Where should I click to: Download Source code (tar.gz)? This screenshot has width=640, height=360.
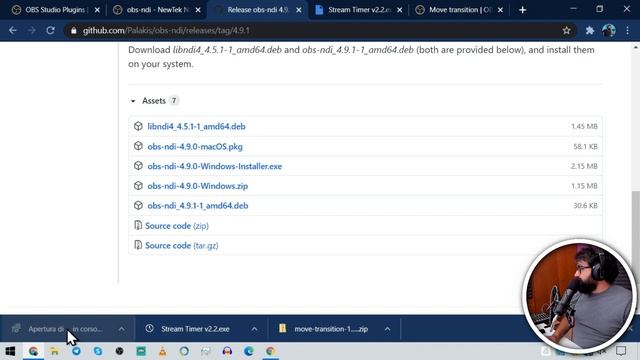click(x=182, y=245)
